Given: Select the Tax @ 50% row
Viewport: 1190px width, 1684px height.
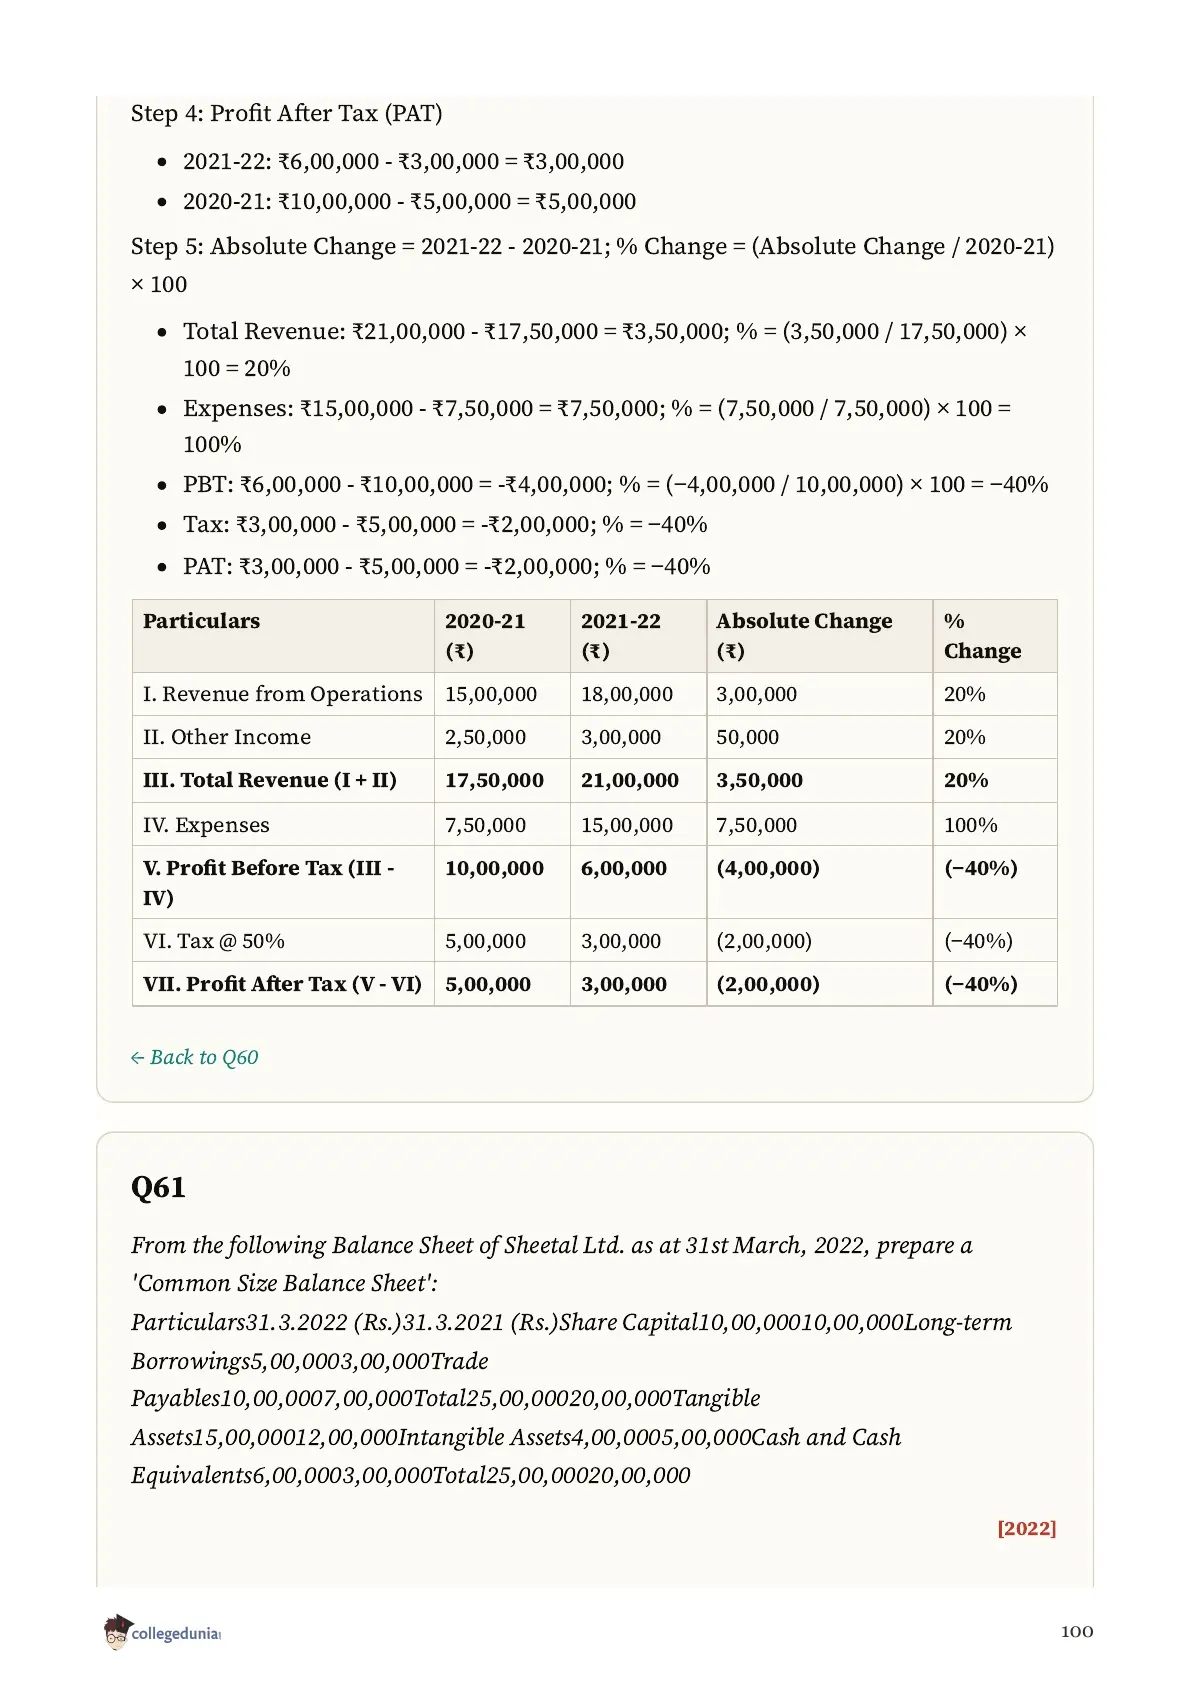Looking at the screenshot, I should [x=595, y=941].
